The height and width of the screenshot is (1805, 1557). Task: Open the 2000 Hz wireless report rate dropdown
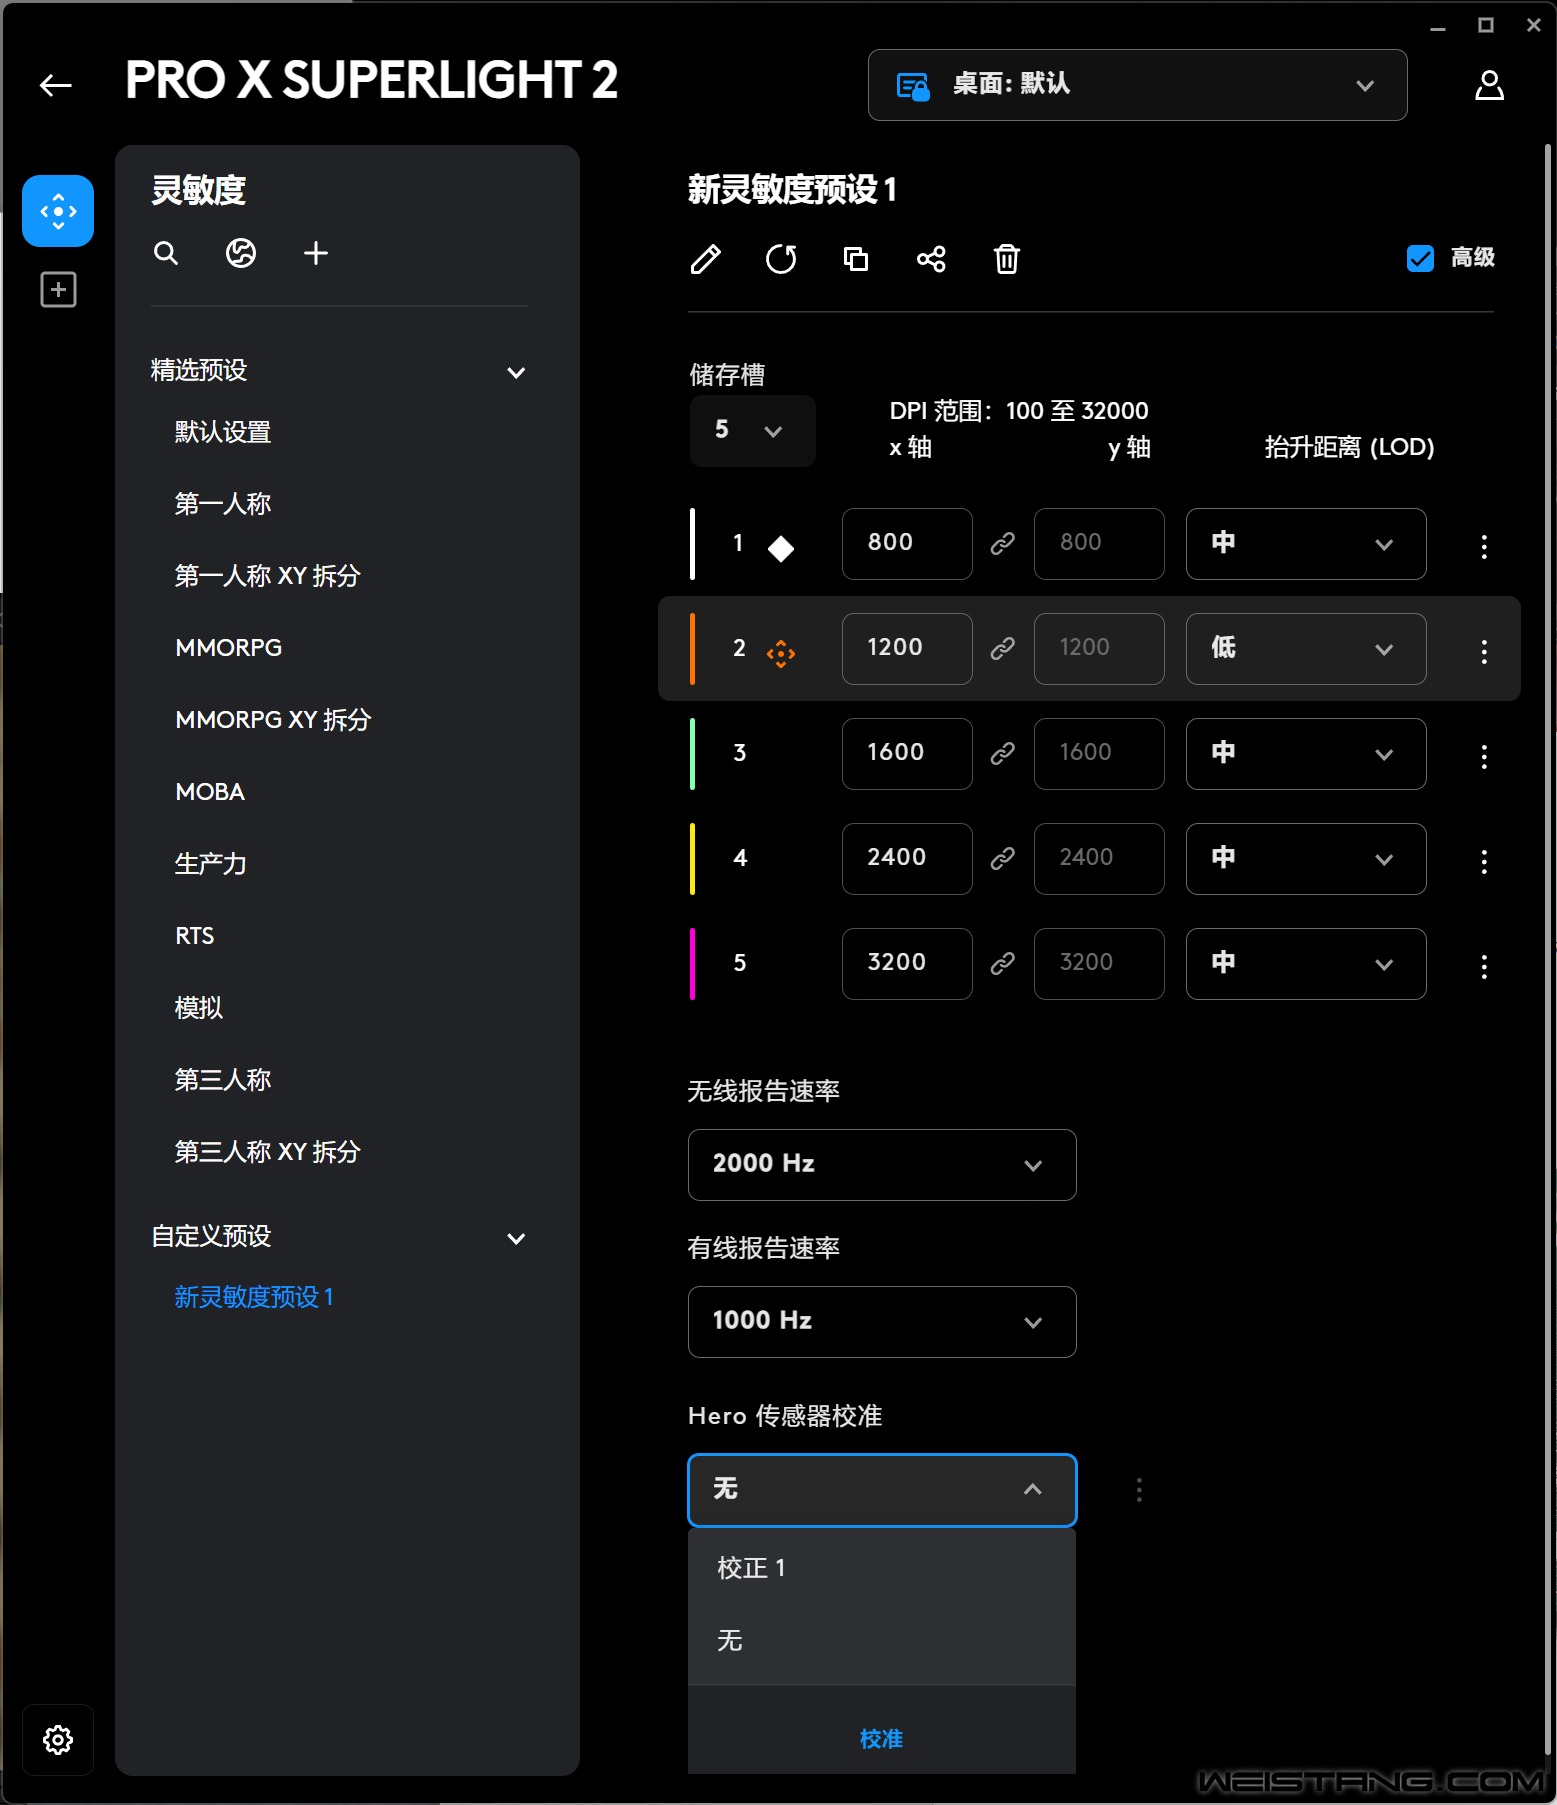882,1164
